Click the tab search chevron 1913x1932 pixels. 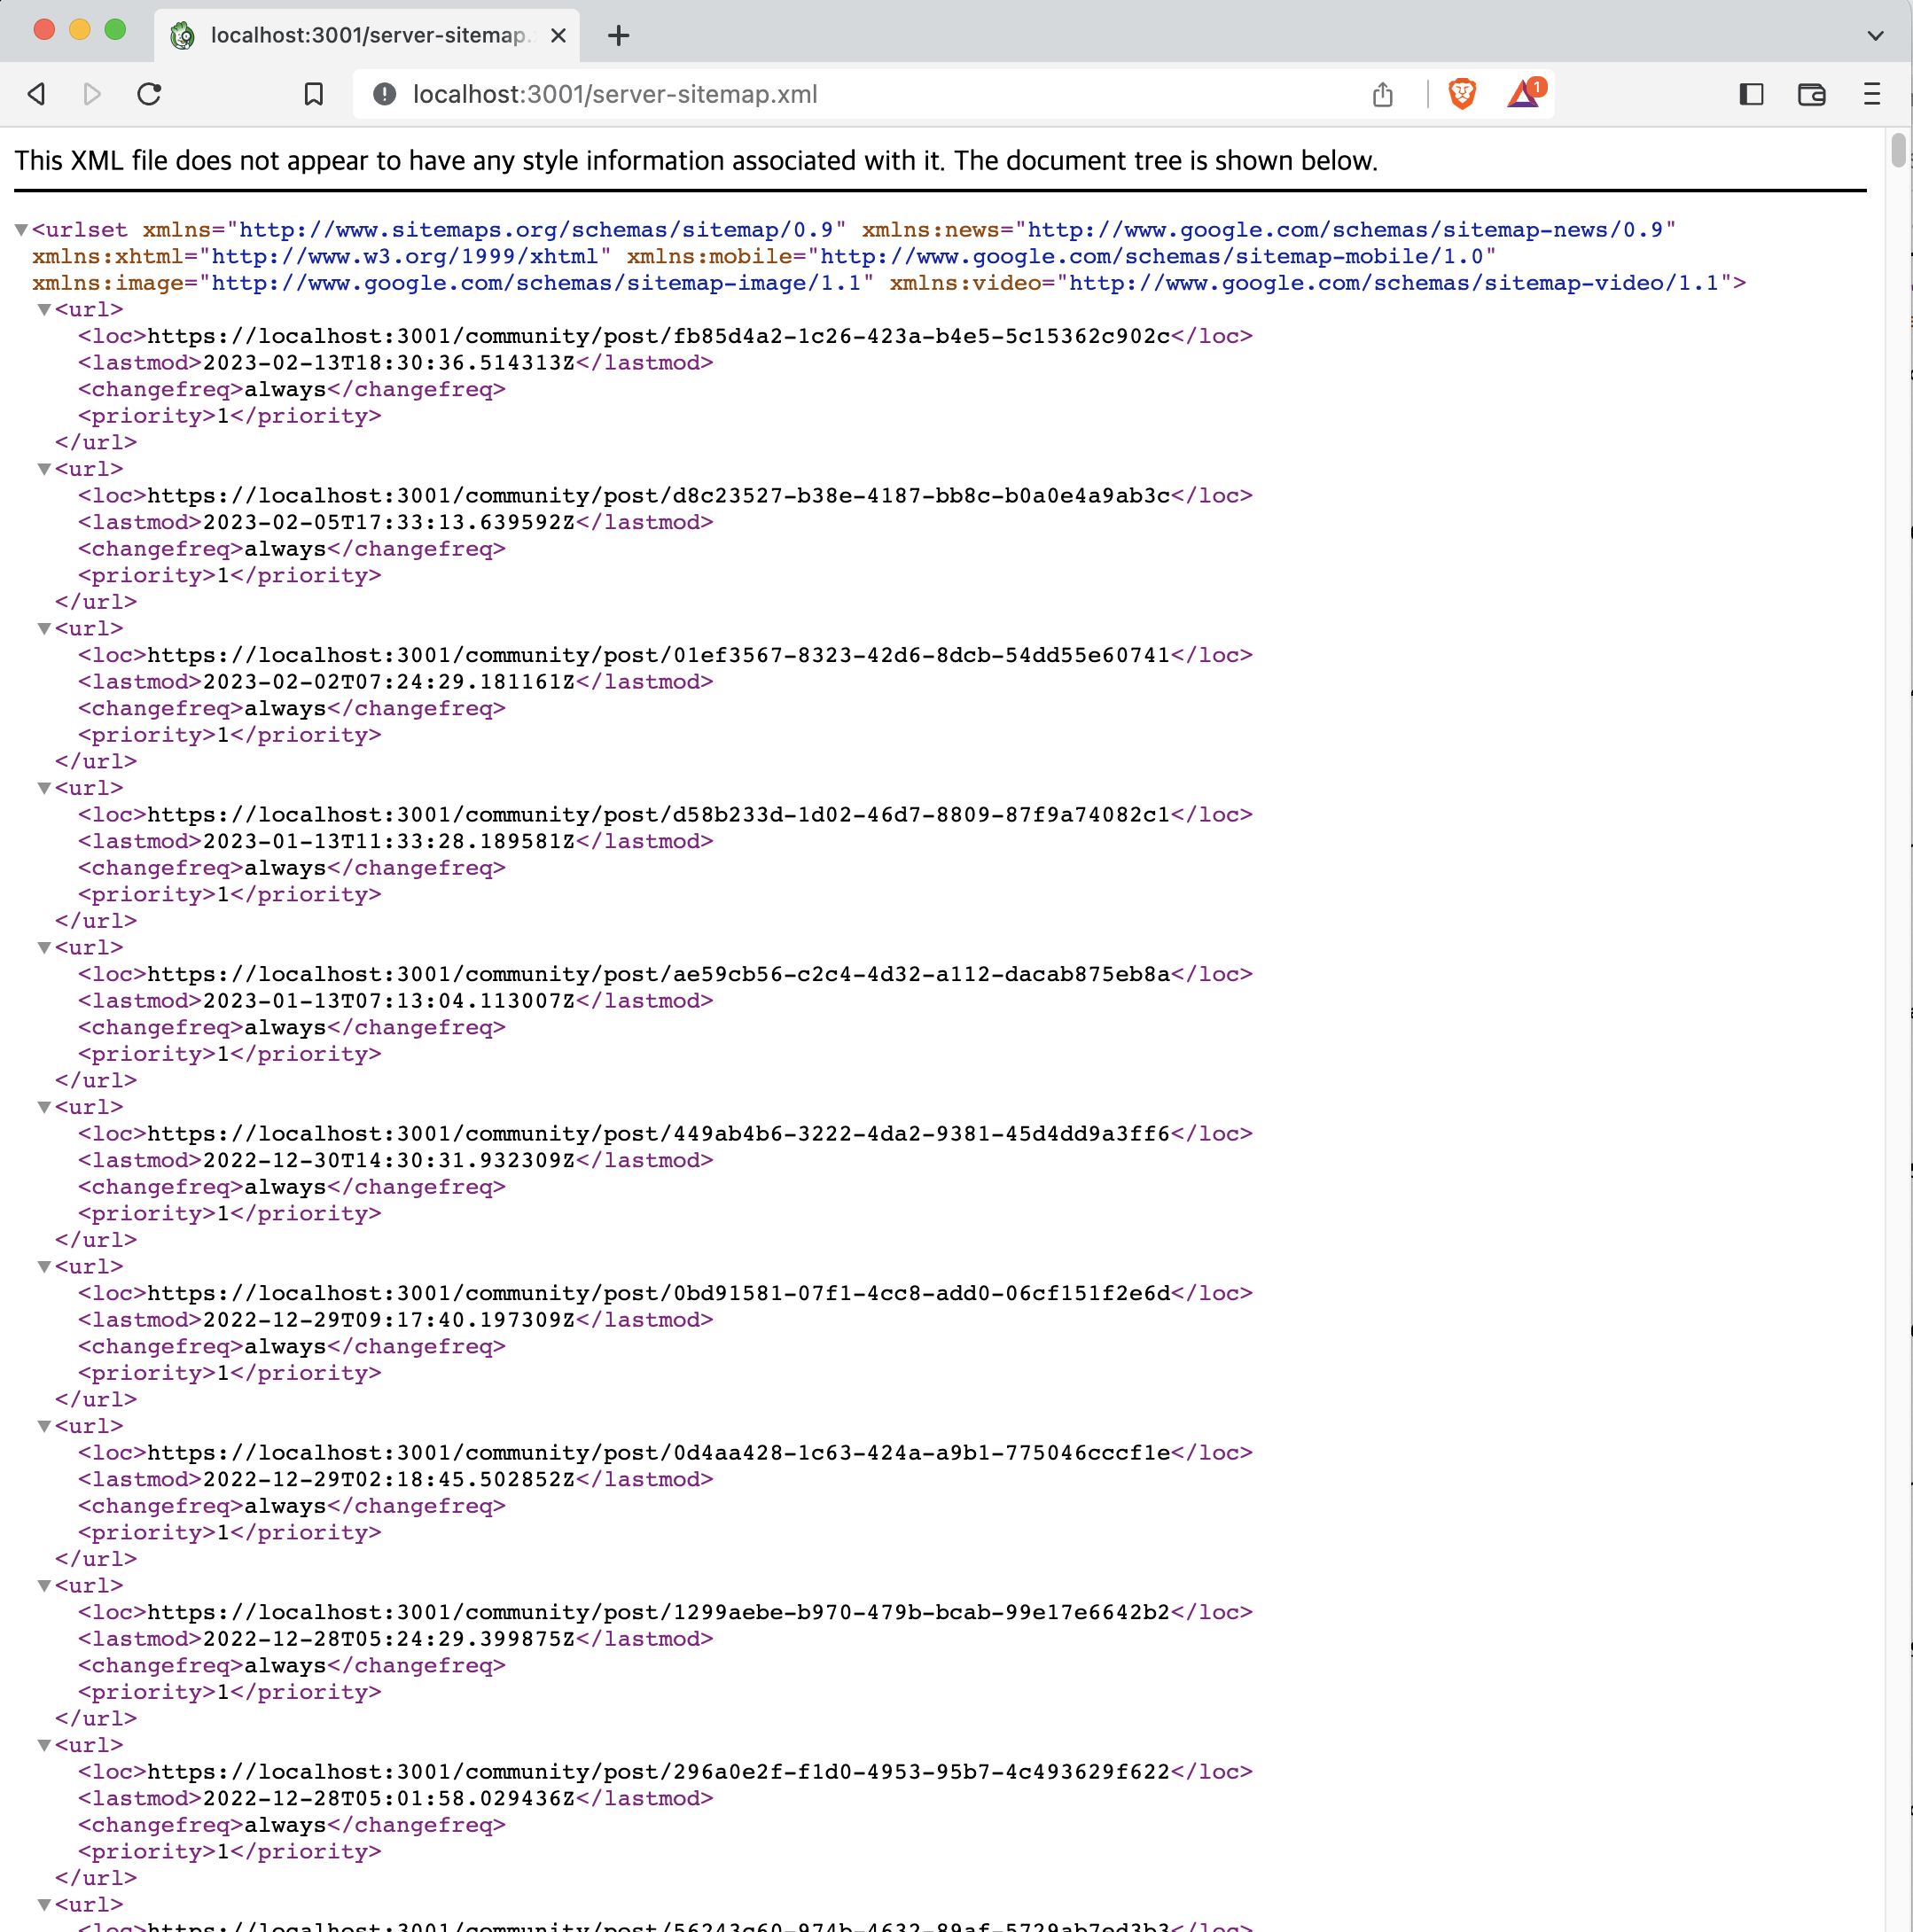click(x=1875, y=36)
